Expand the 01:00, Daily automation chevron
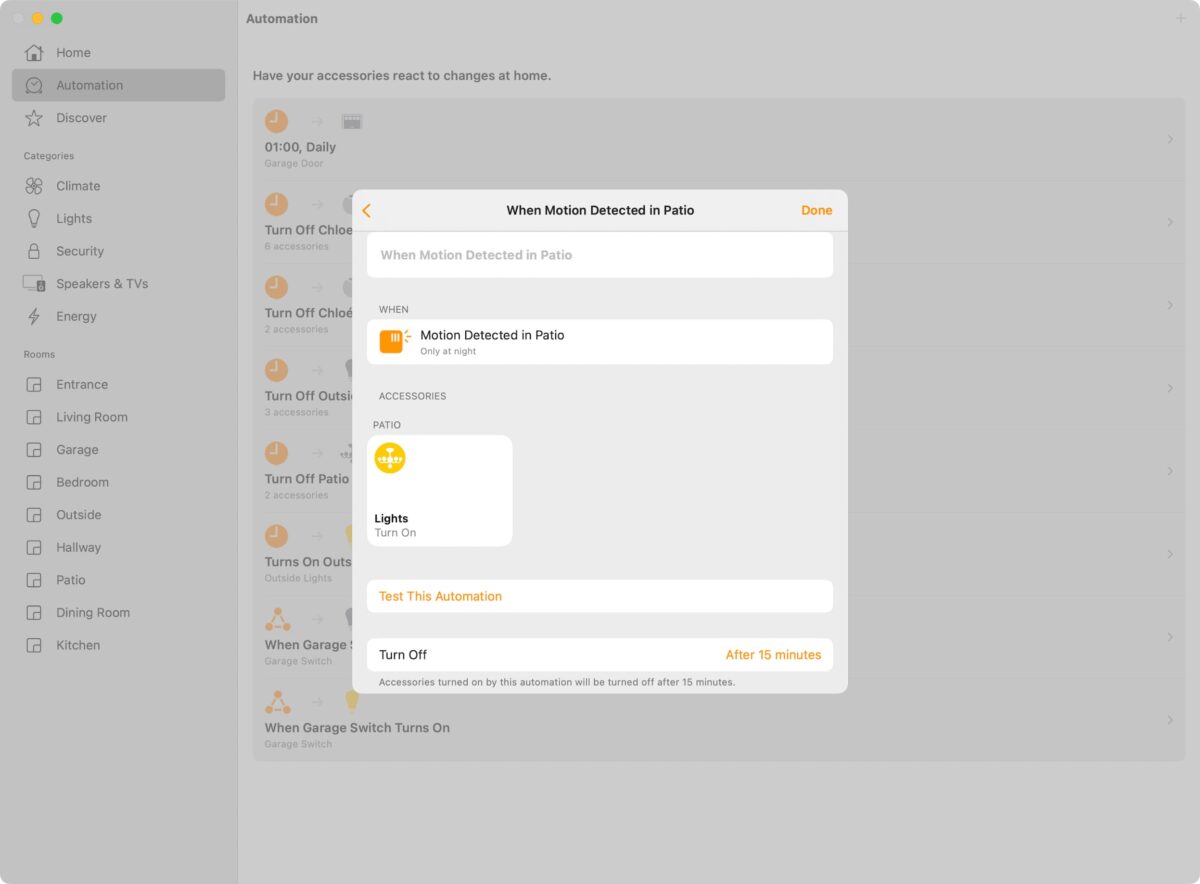 coord(1170,139)
